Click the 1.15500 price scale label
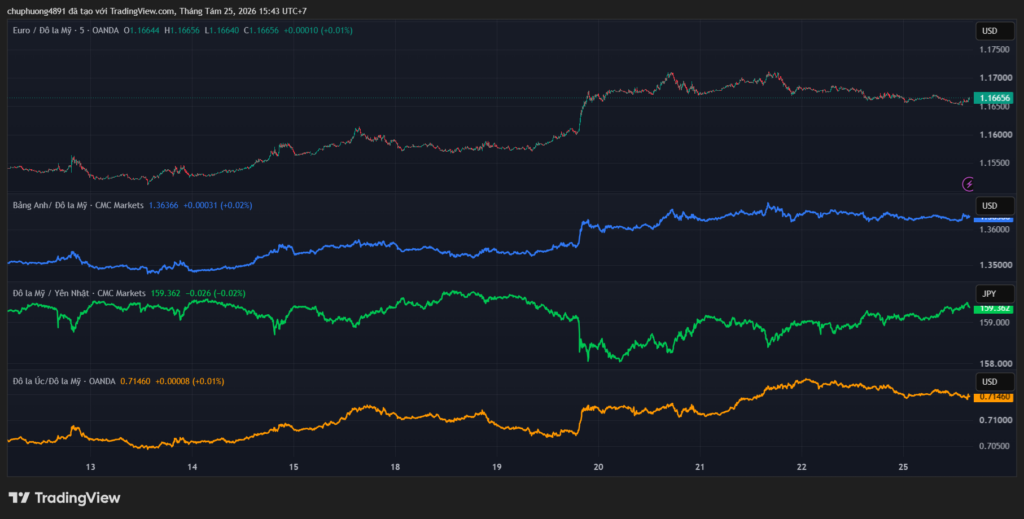Screen dimensions: 1024x519 995,163
